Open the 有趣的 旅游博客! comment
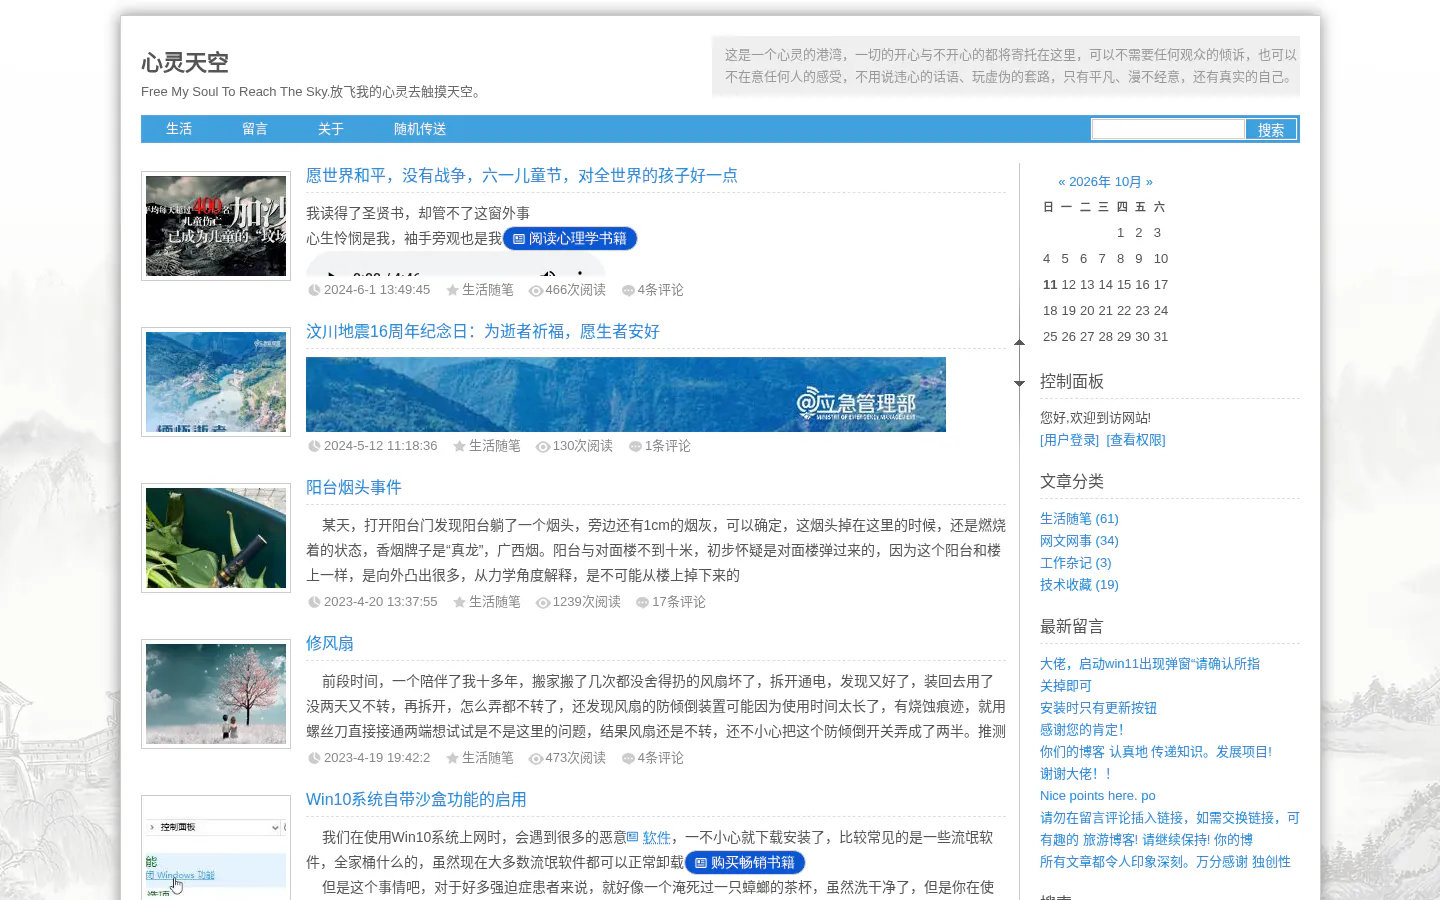Viewport: 1440px width, 900px height. pos(1146,840)
